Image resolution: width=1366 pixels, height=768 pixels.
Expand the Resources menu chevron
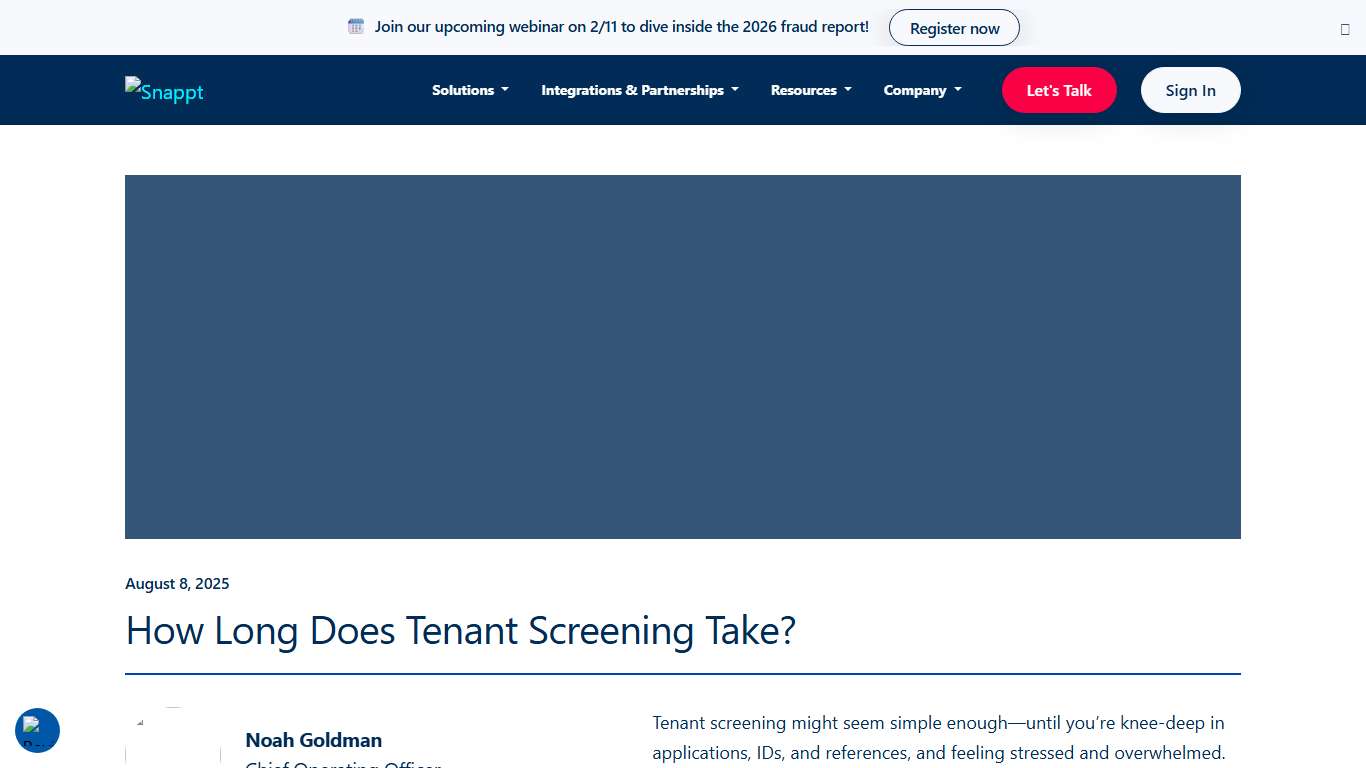(x=848, y=90)
